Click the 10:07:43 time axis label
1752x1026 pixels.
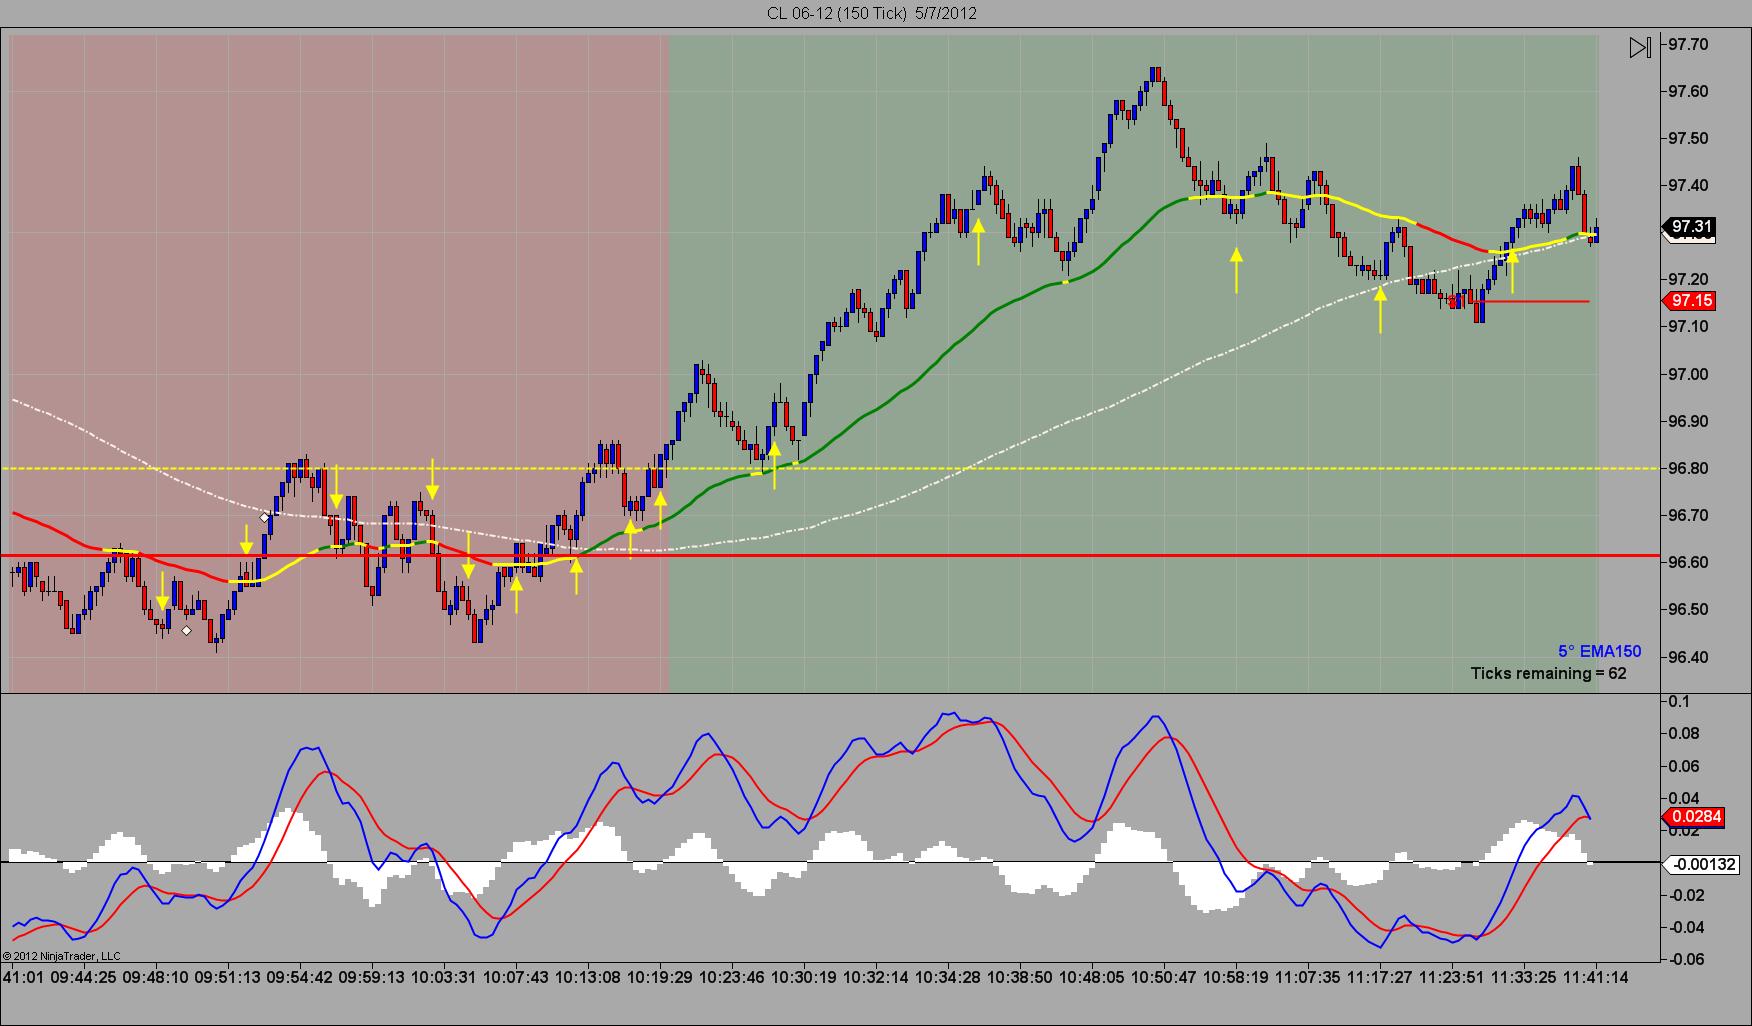point(516,976)
